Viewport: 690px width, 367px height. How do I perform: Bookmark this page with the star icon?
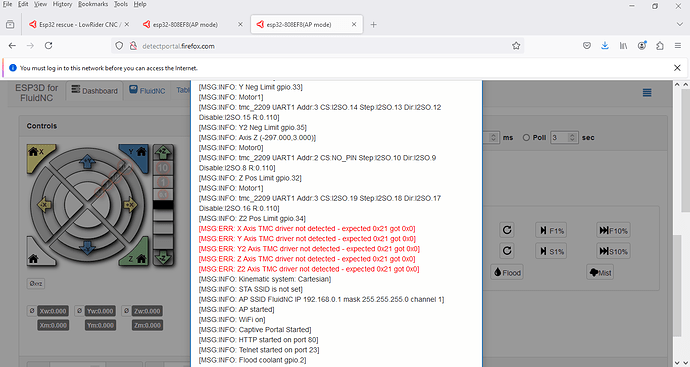coord(516,46)
